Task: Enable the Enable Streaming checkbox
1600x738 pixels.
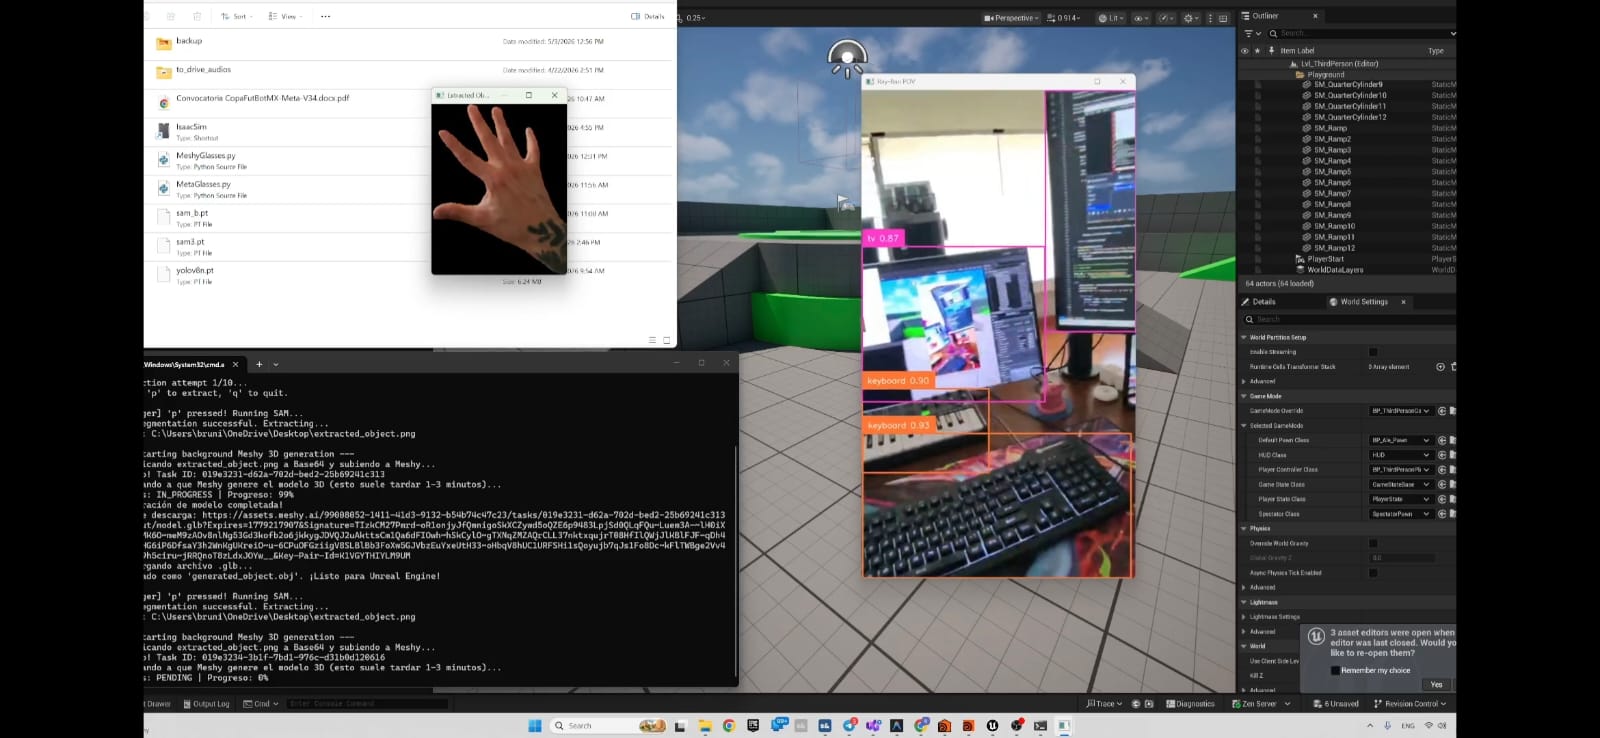Action: 1373,352
